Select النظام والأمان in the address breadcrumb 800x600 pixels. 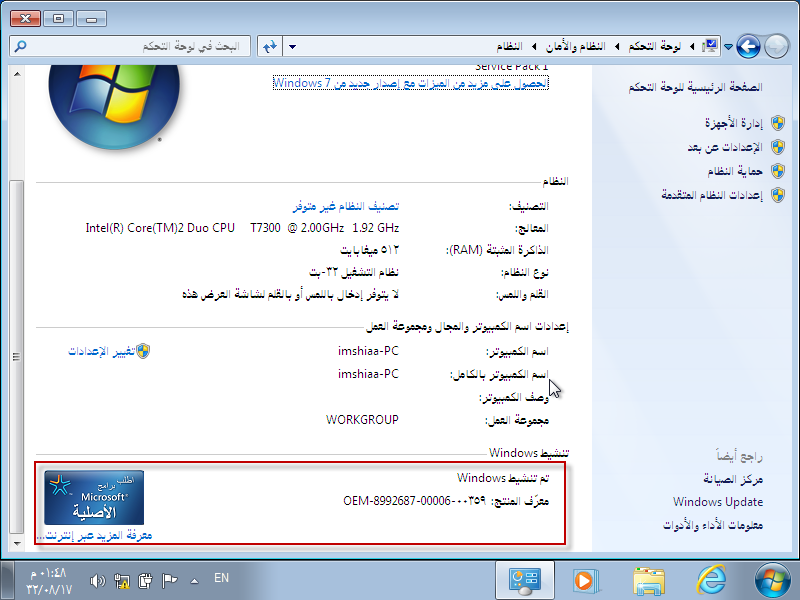coord(576,46)
